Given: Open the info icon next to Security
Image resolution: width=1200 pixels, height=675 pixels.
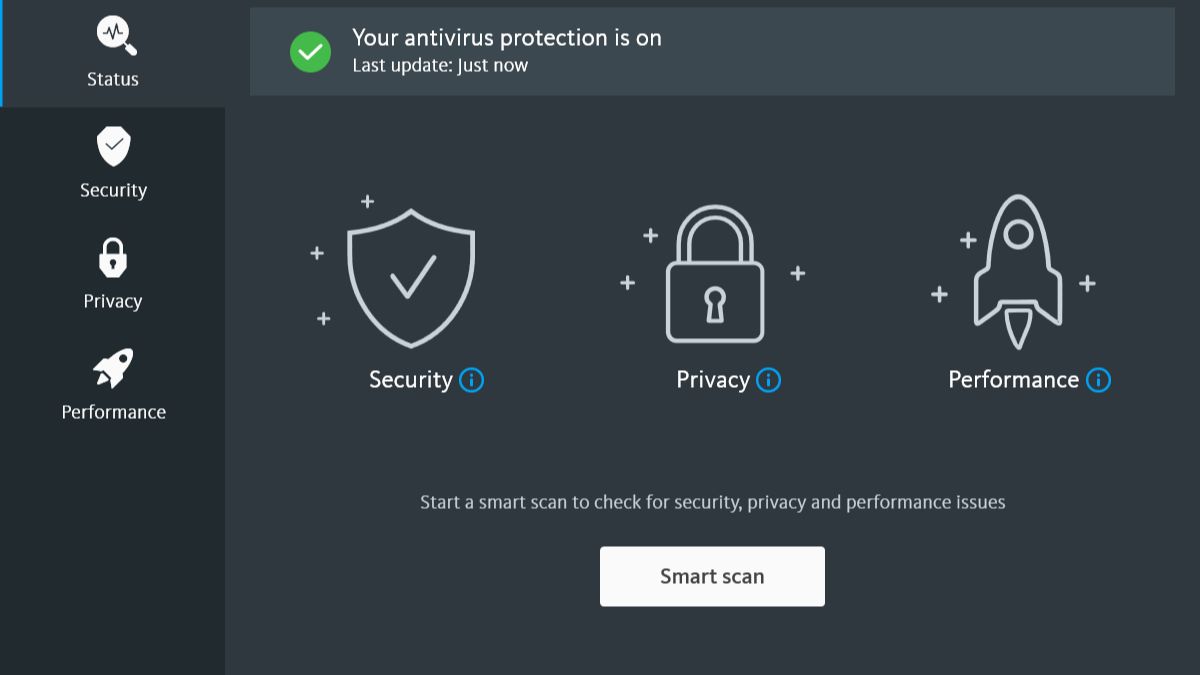Looking at the screenshot, I should (x=471, y=380).
